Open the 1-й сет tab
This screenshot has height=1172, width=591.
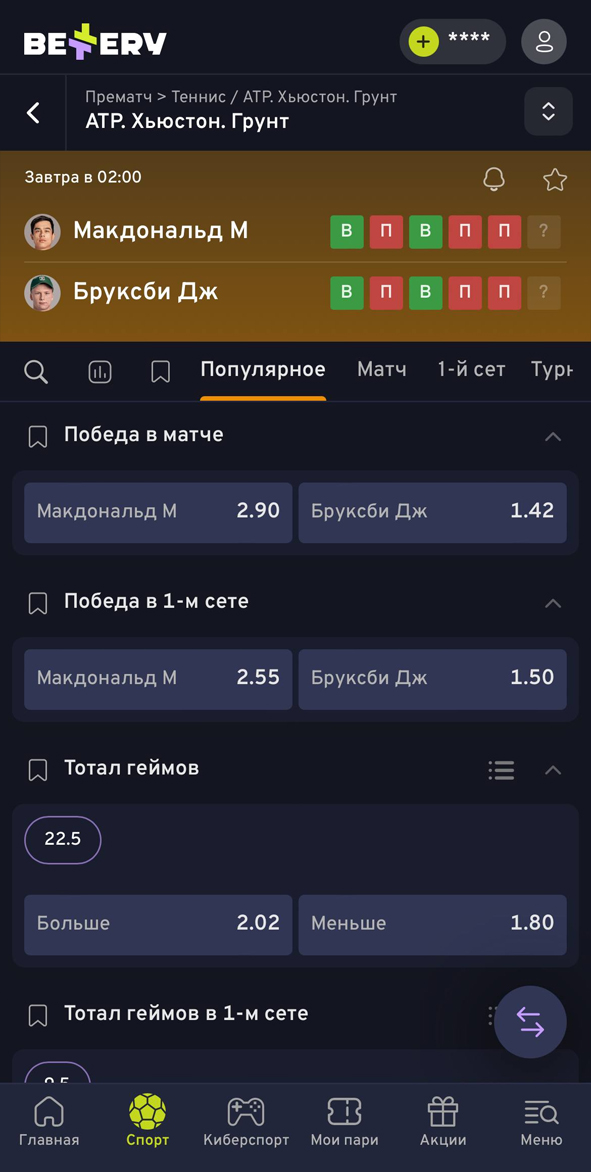click(471, 369)
